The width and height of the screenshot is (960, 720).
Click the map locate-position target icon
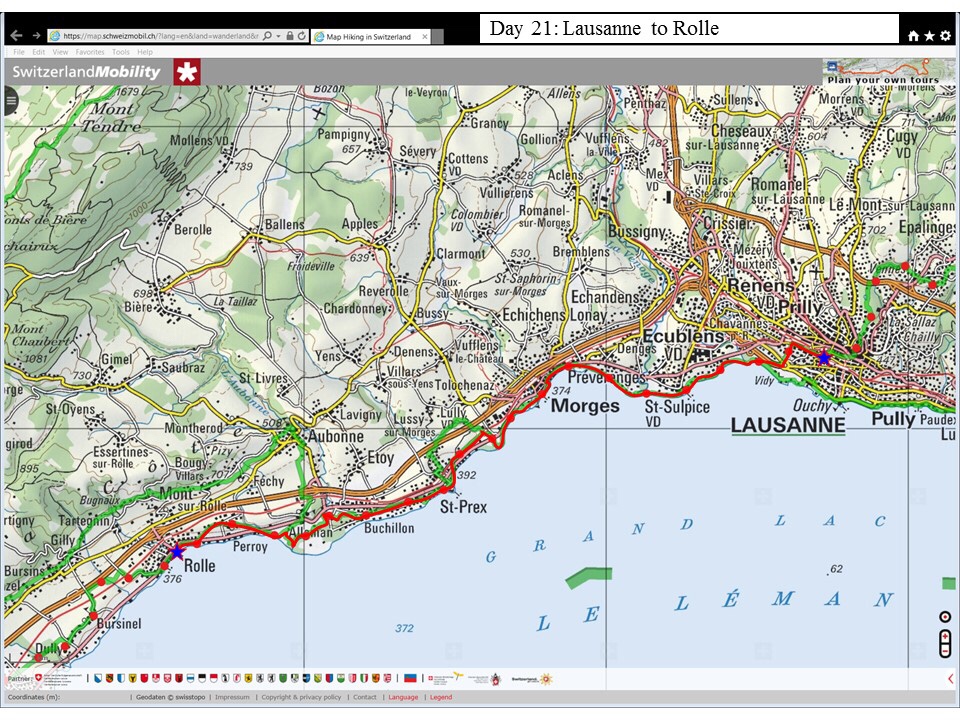945,617
